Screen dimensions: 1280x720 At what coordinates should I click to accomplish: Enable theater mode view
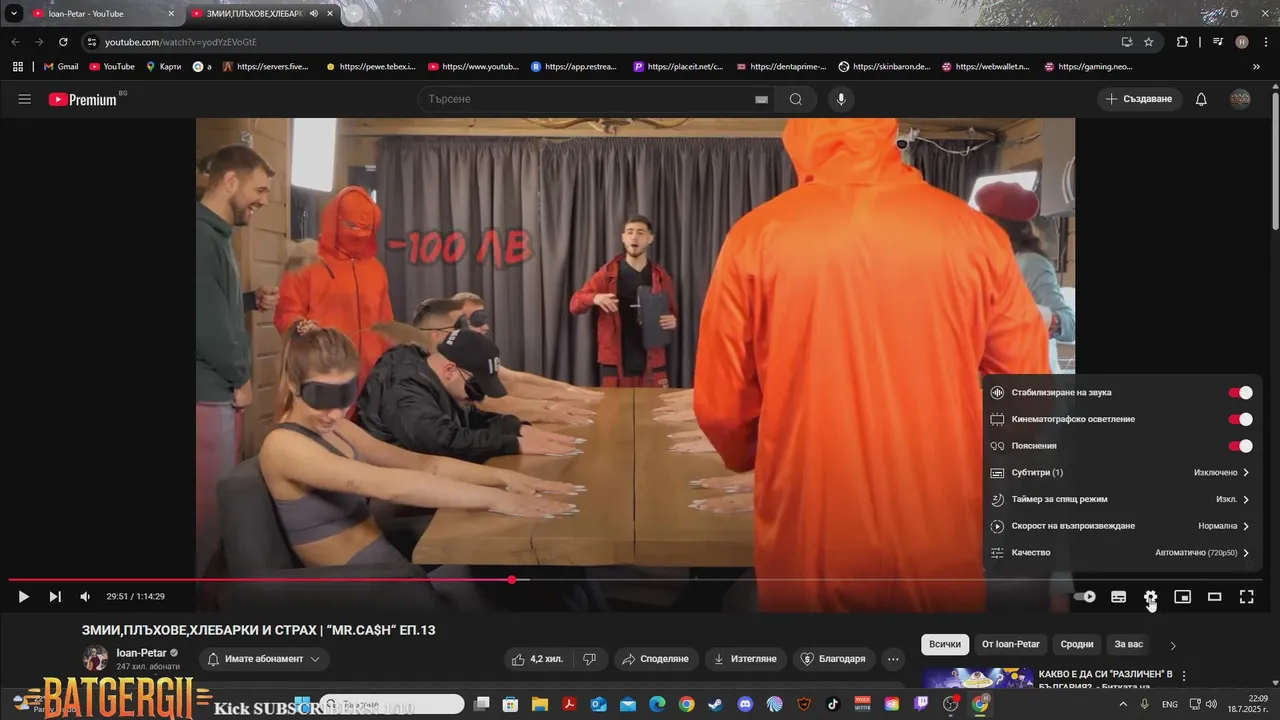(1214, 597)
